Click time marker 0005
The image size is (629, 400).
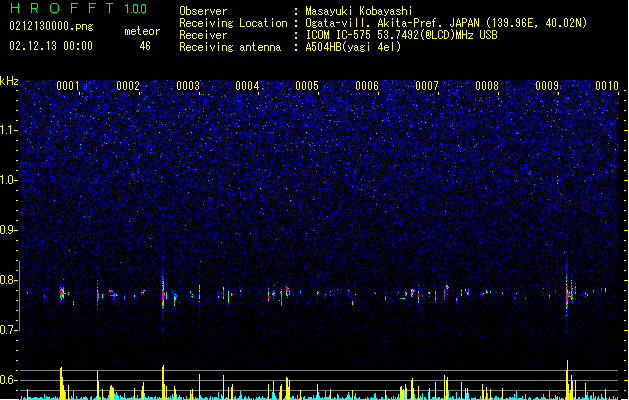[307, 85]
